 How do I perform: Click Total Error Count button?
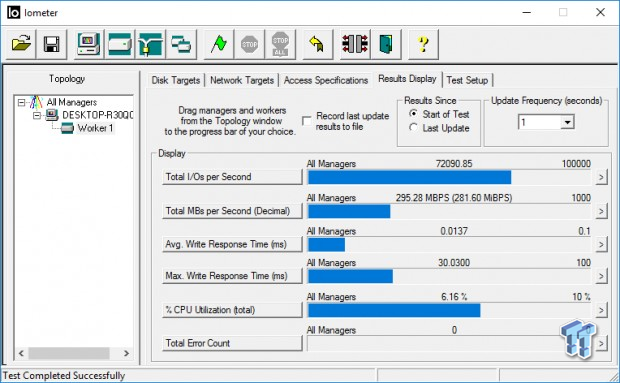click(x=232, y=343)
